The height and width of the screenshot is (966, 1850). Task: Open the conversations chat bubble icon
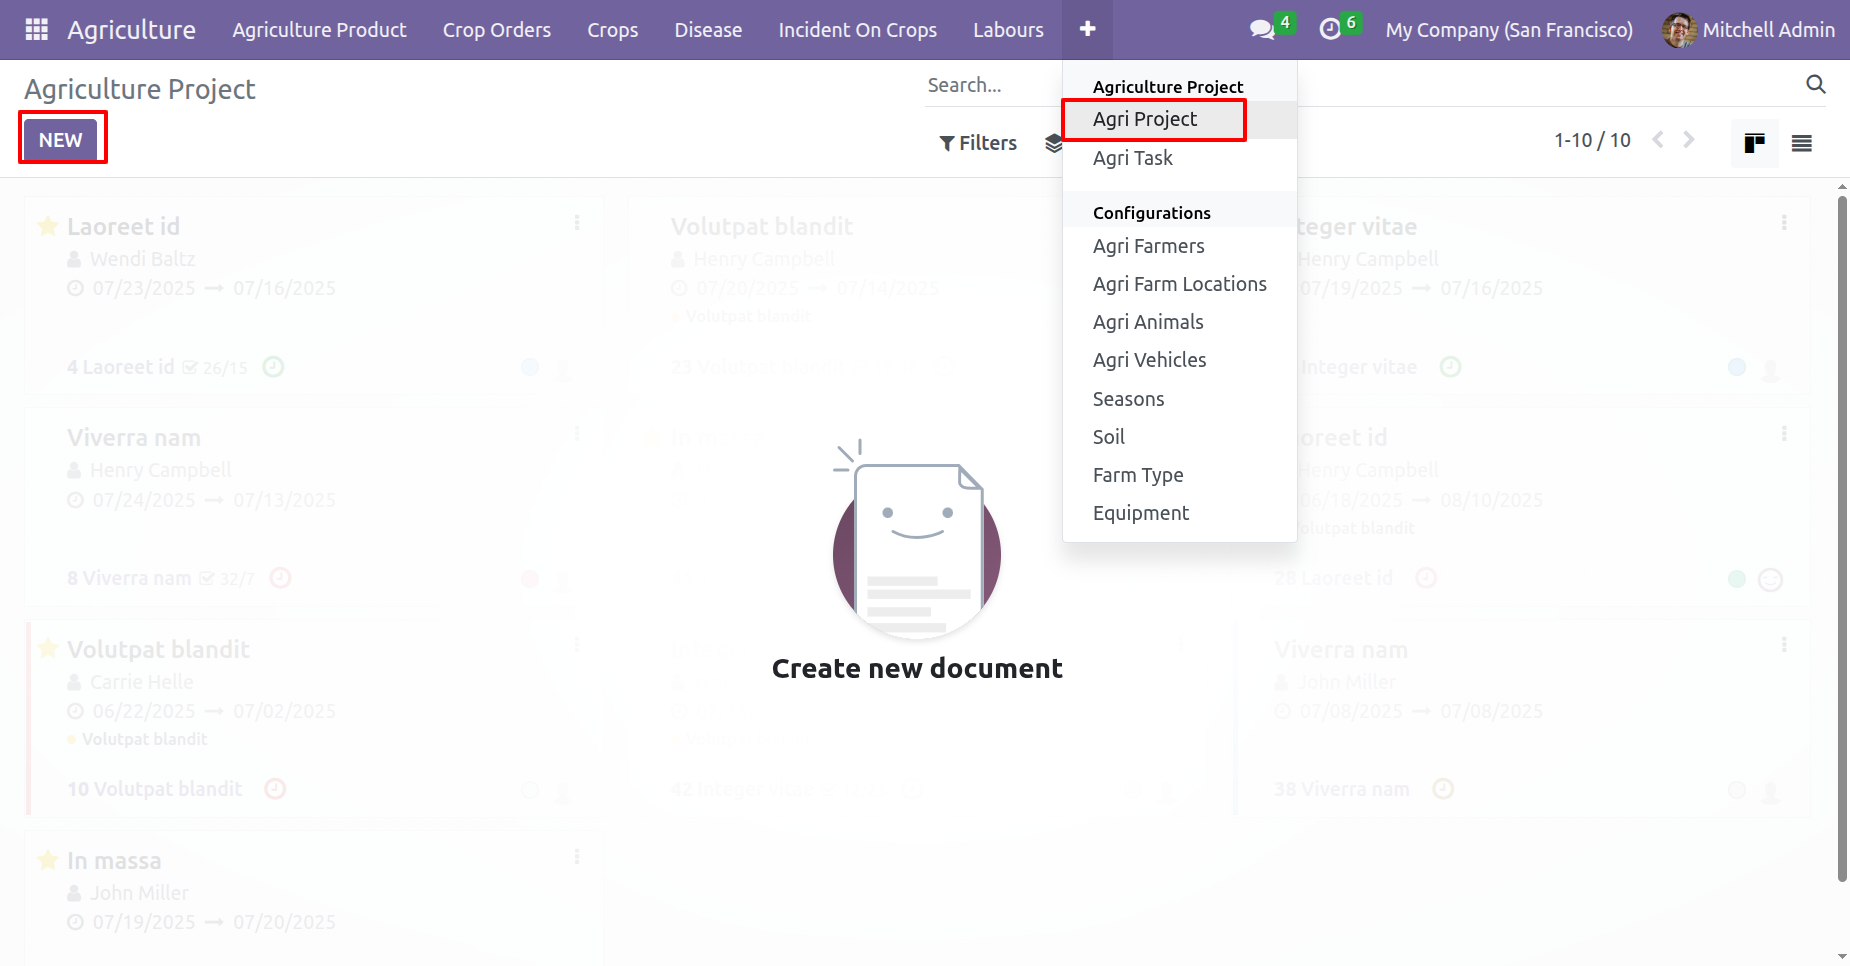click(x=1262, y=30)
